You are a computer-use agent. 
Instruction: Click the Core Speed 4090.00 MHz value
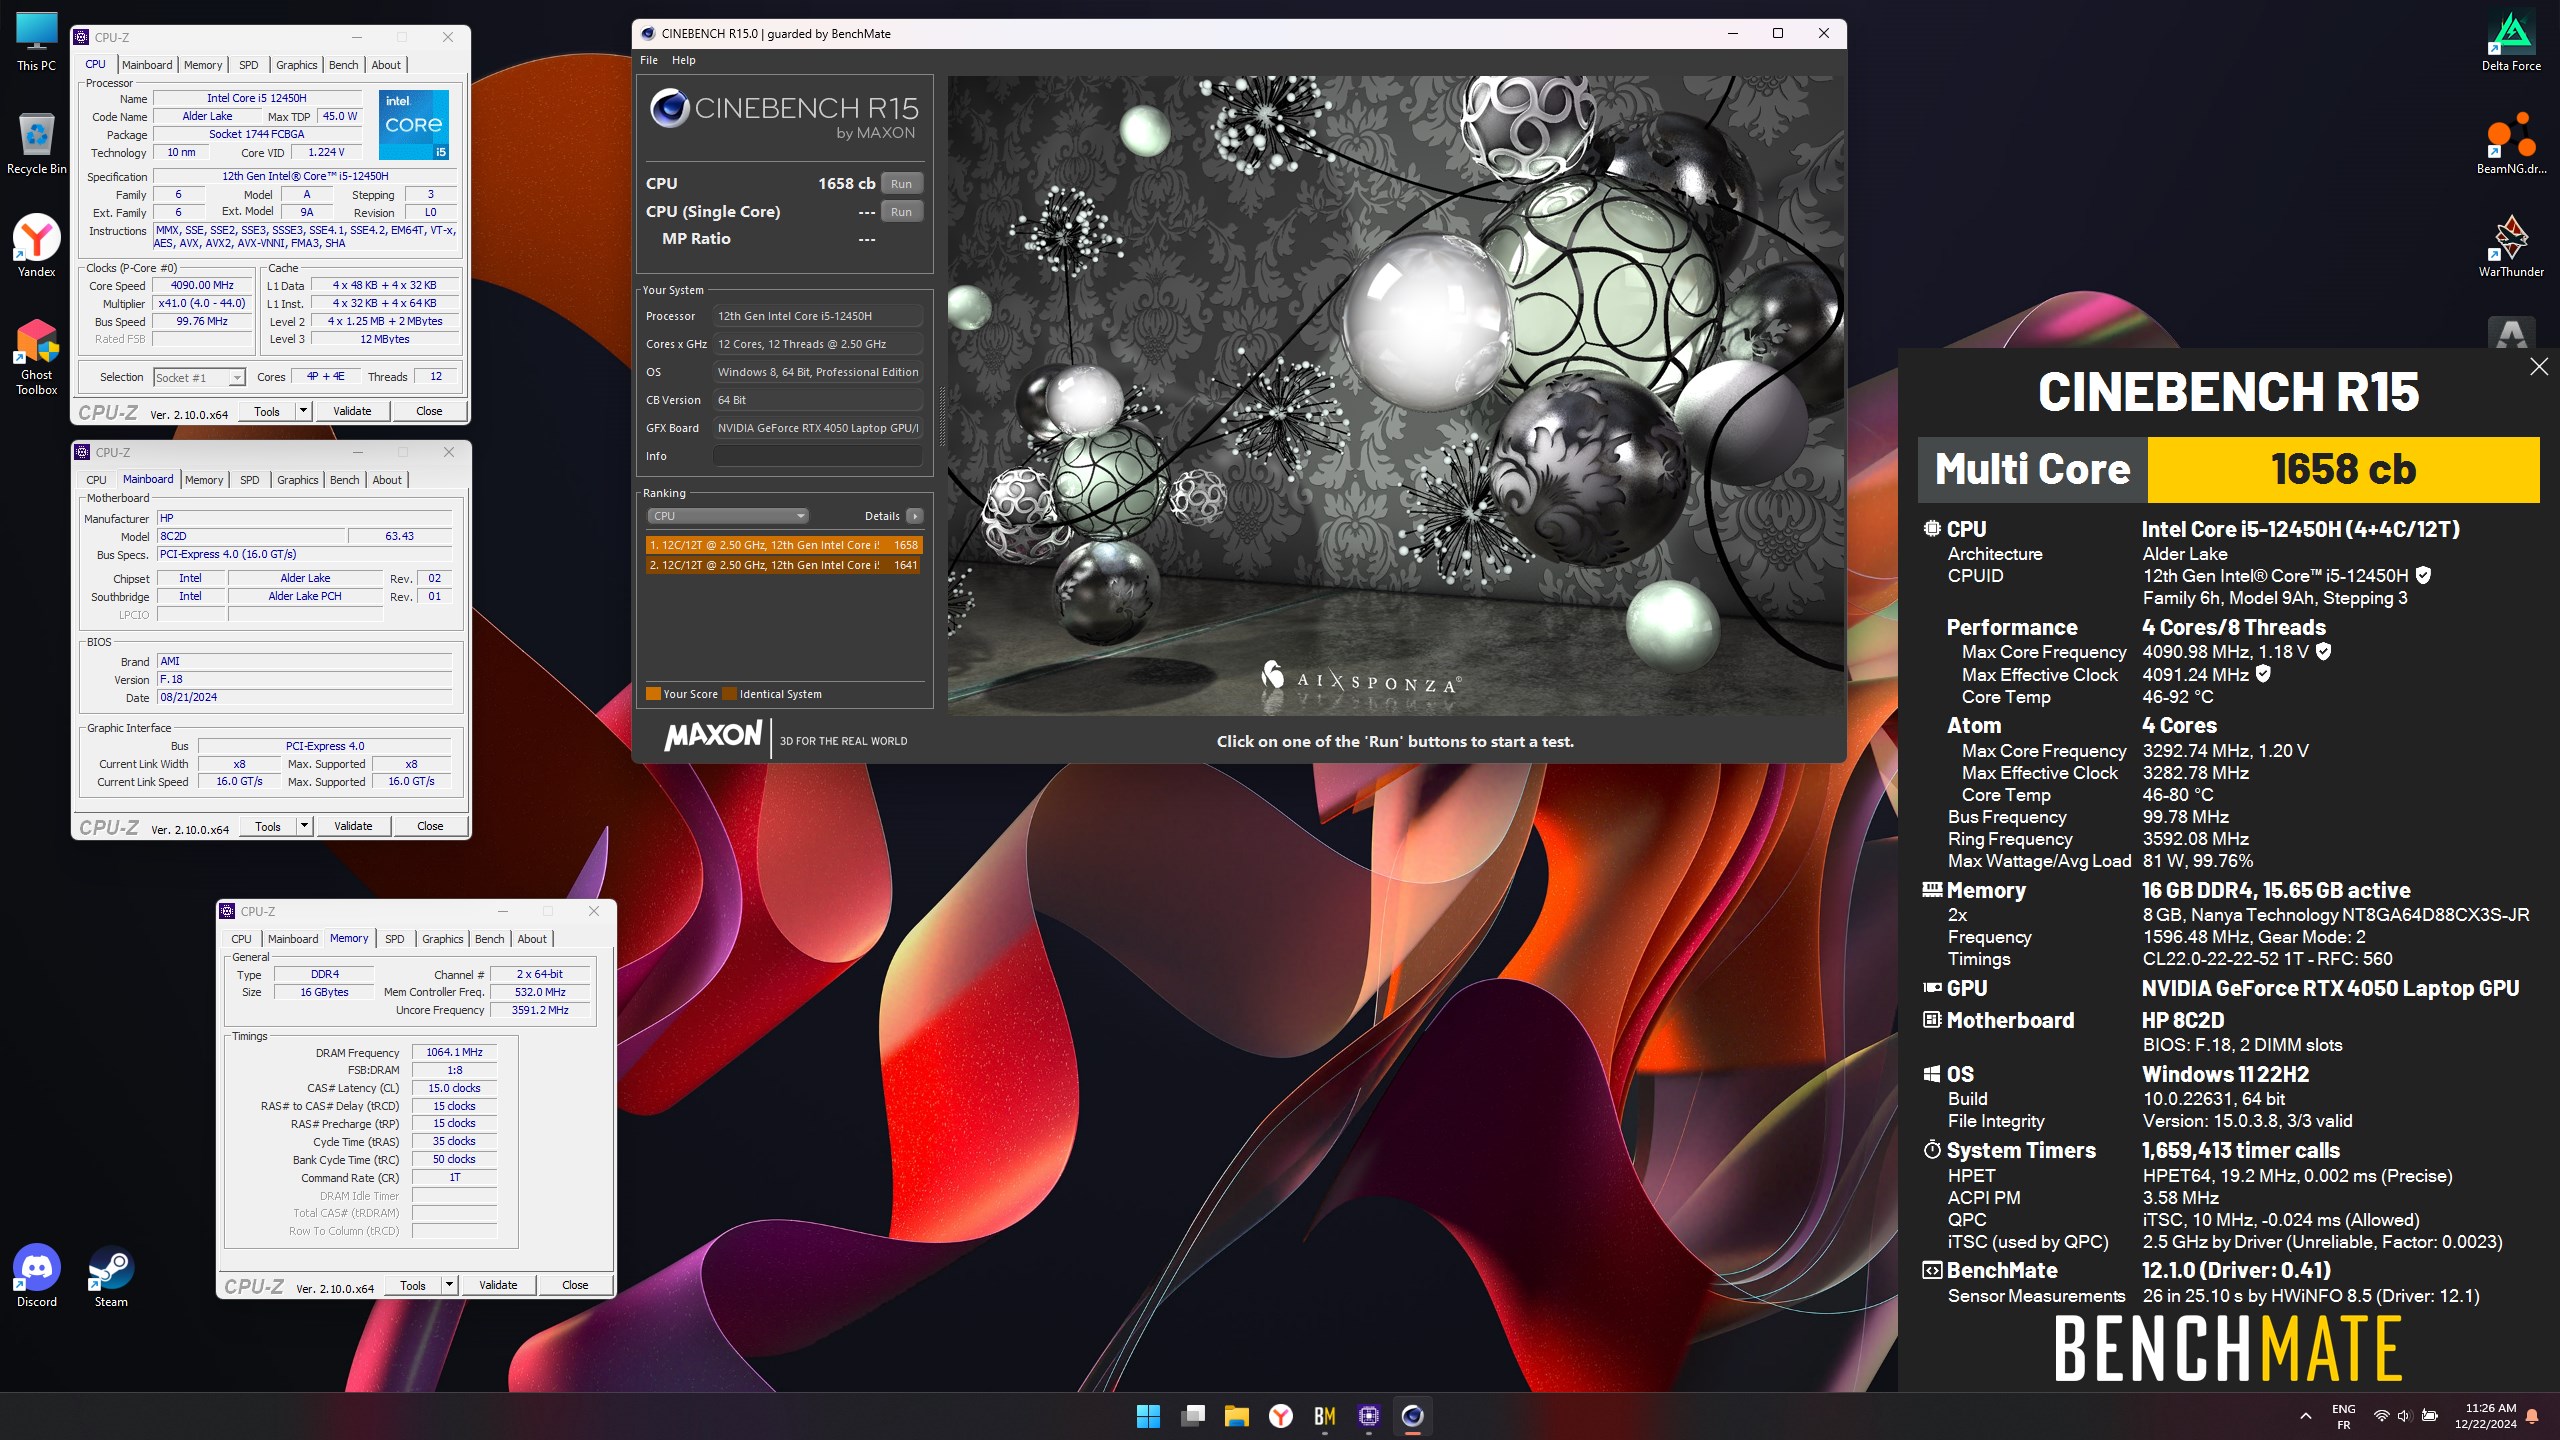tap(202, 285)
